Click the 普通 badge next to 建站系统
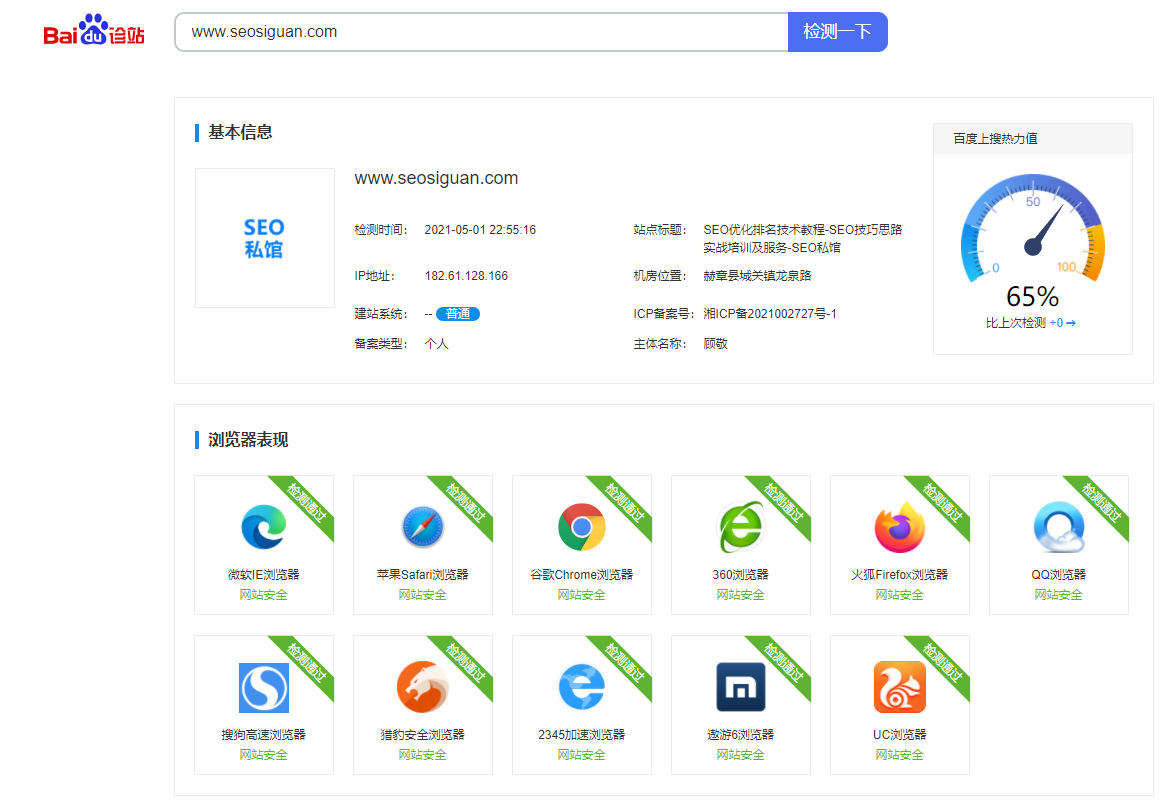Screen dimensions: 1160x811 [458, 314]
